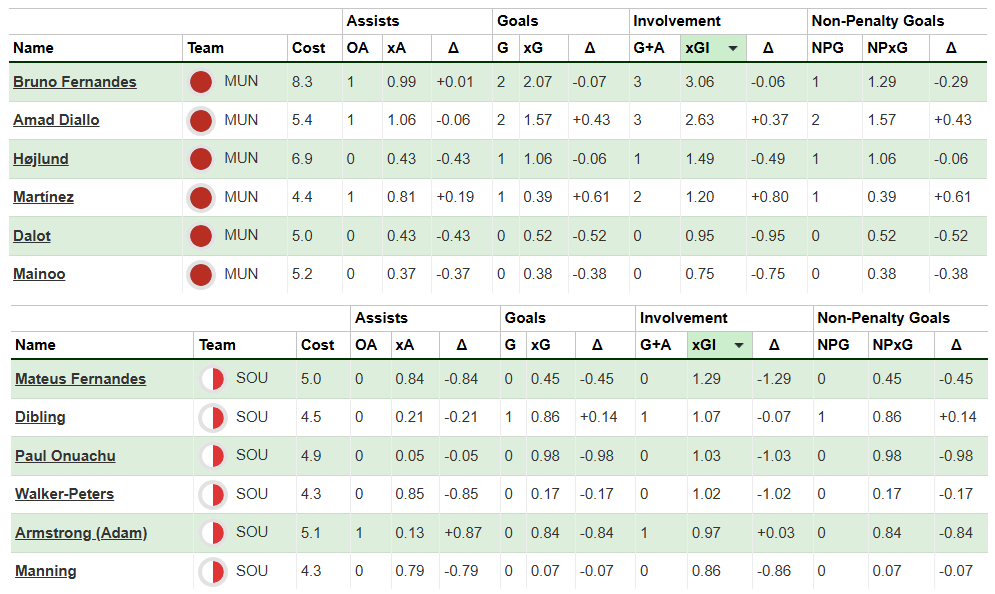Click the SOU badge beside Mateus Fernandes
Image resolution: width=995 pixels, height=594 pixels.
point(212,379)
